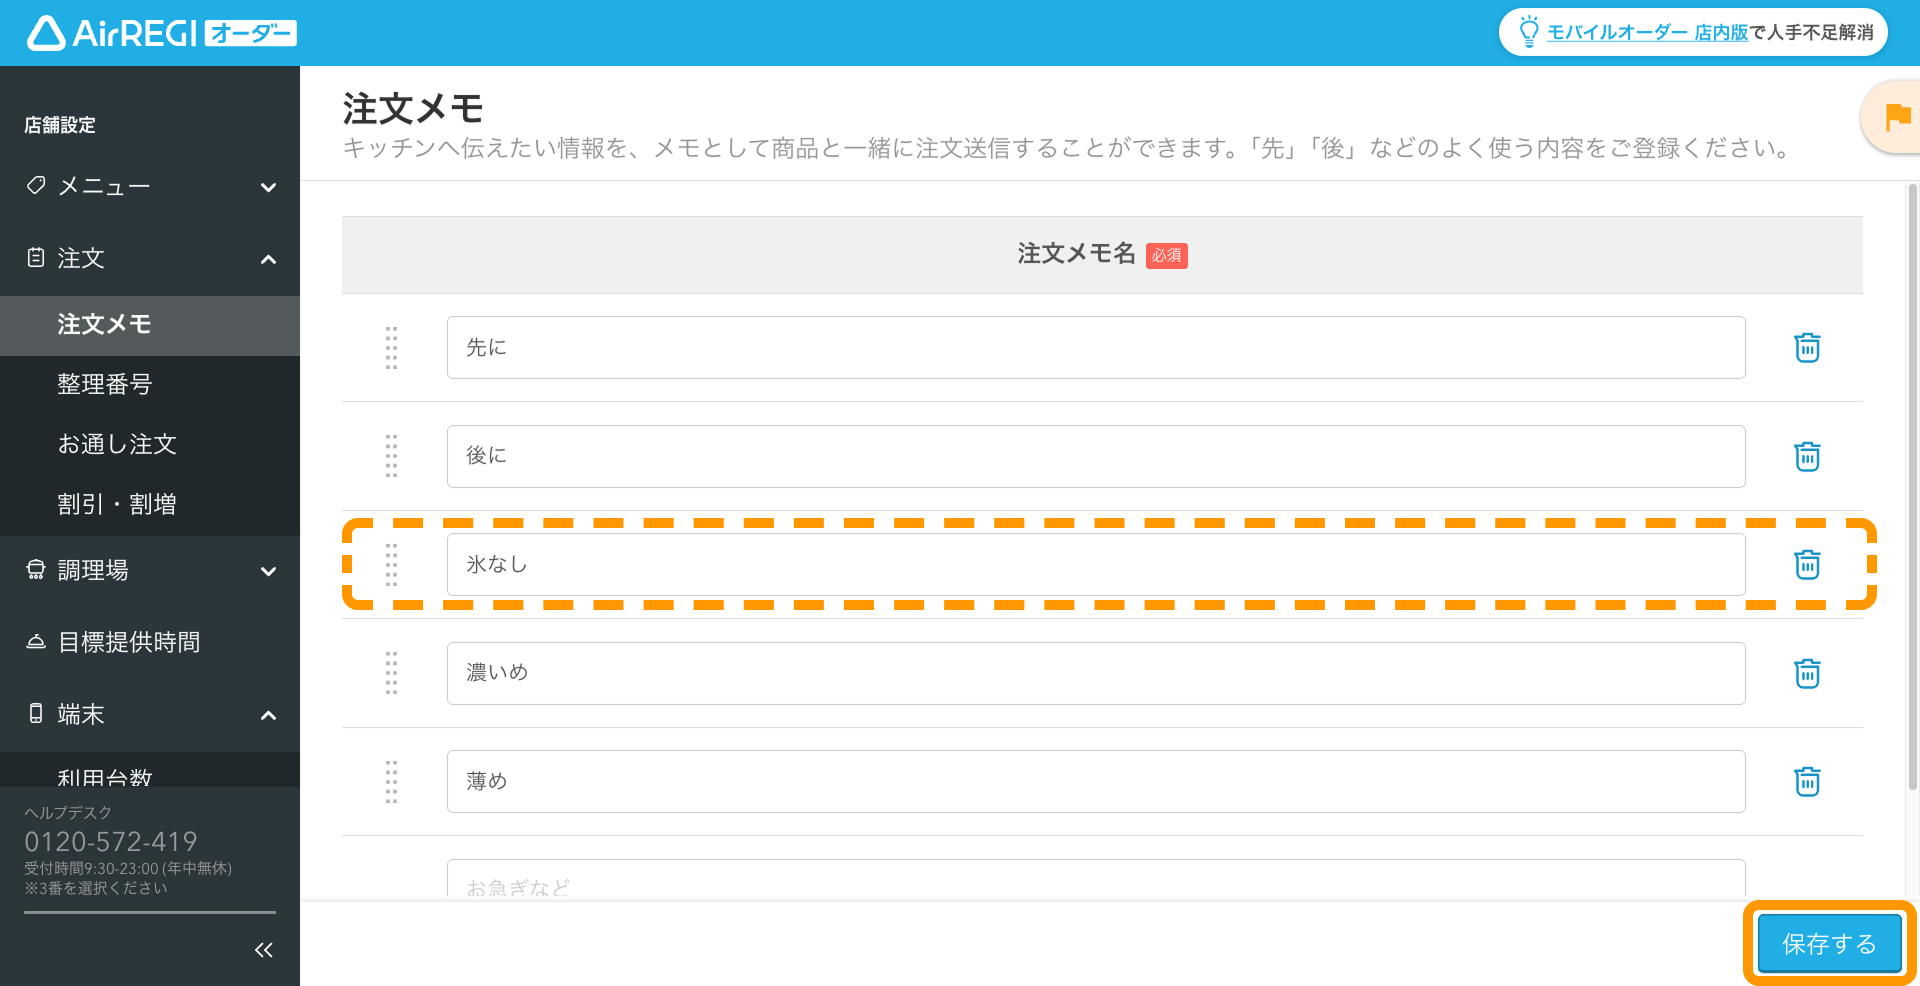1920x986 pixels.
Task: Open the 目標提供時間 sidebar item
Action: click(x=150, y=642)
